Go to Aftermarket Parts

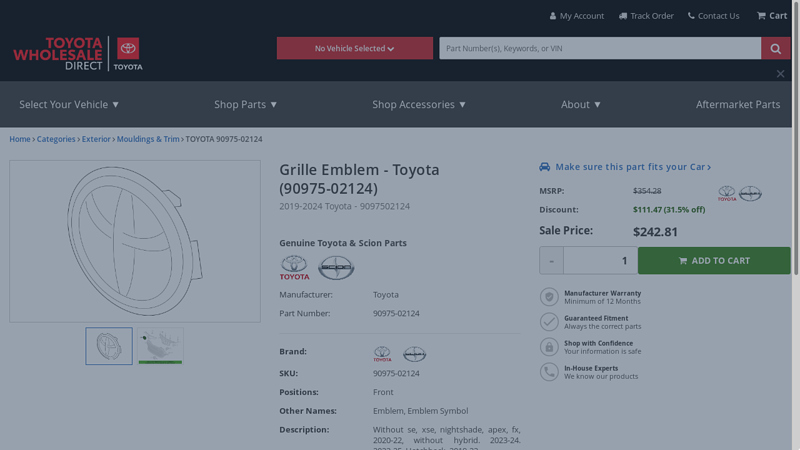737,104
